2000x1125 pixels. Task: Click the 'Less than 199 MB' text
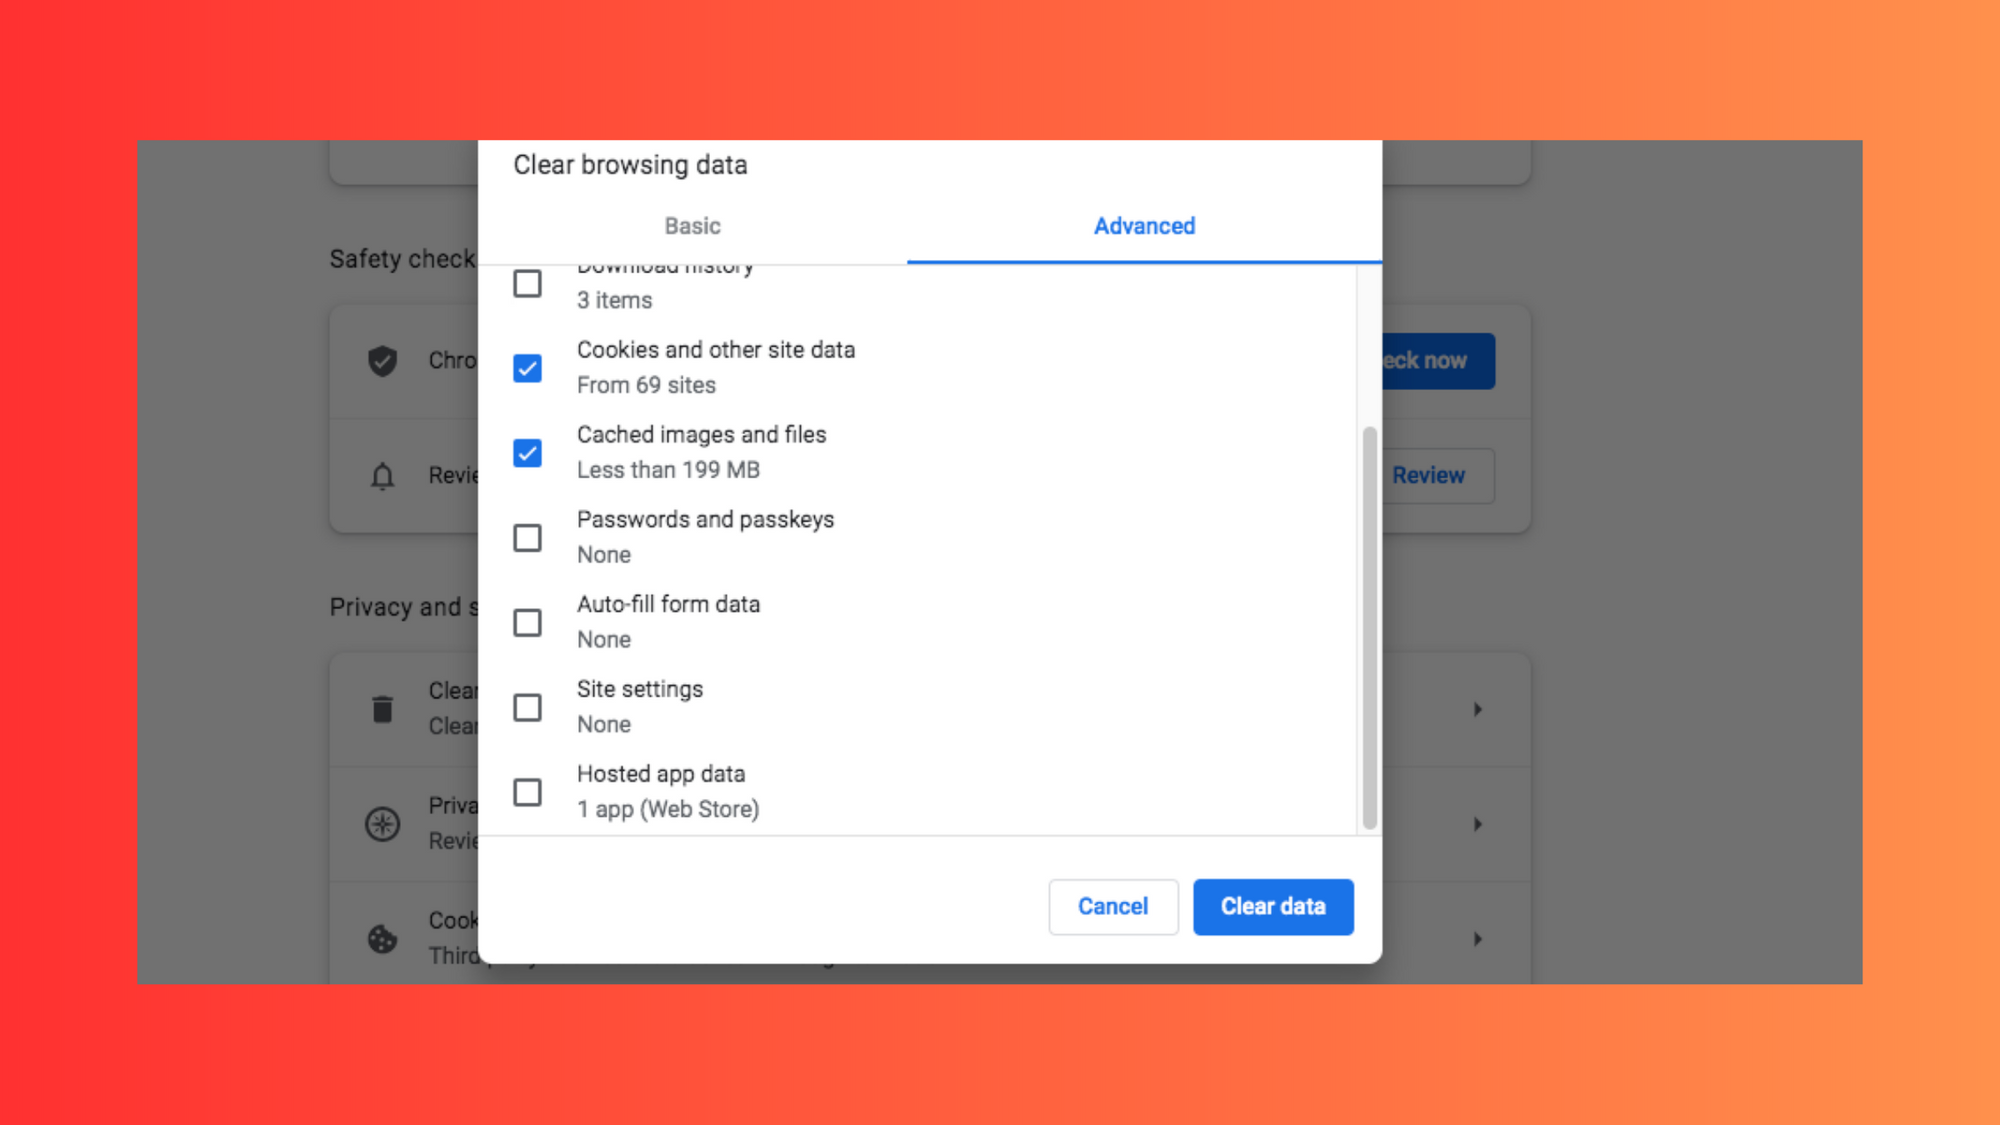pyautogui.click(x=668, y=470)
